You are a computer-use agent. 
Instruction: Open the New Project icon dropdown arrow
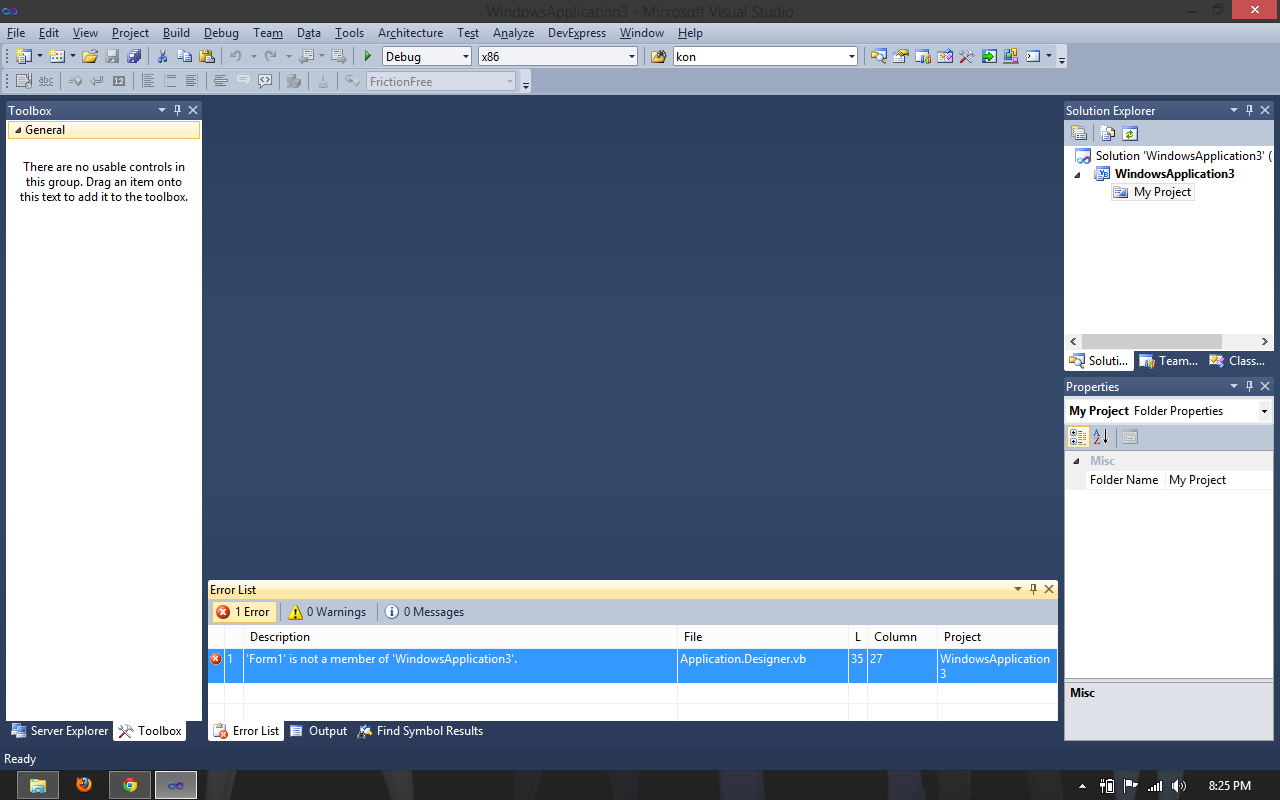click(x=40, y=56)
